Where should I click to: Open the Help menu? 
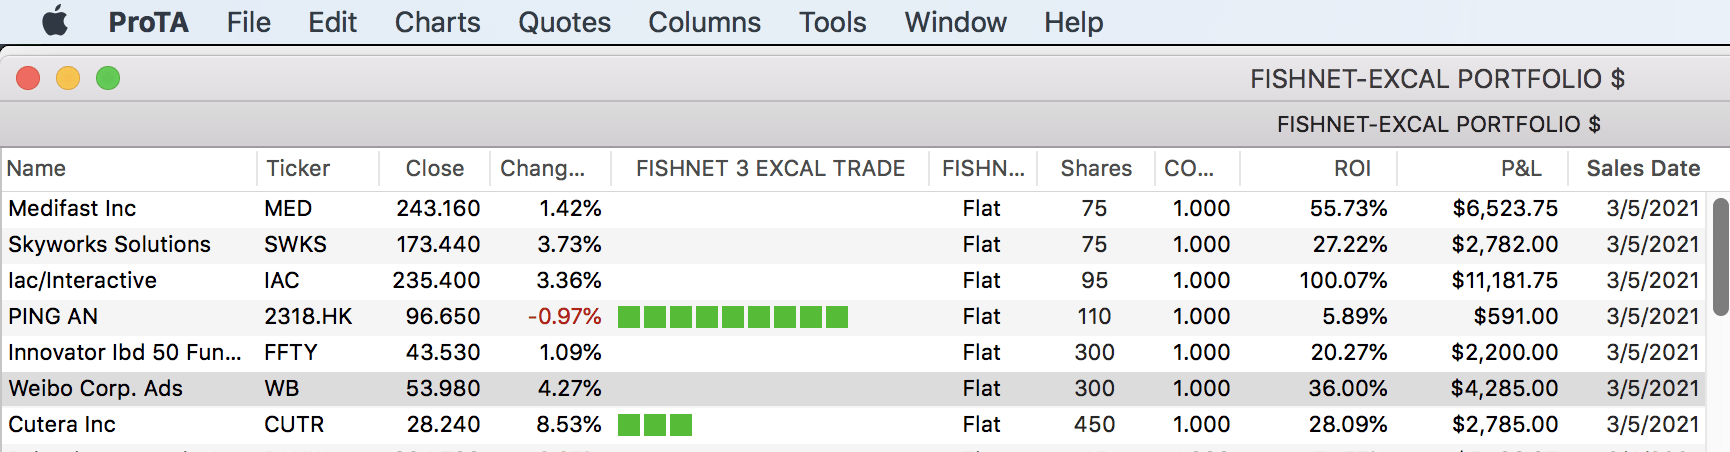tap(1073, 22)
